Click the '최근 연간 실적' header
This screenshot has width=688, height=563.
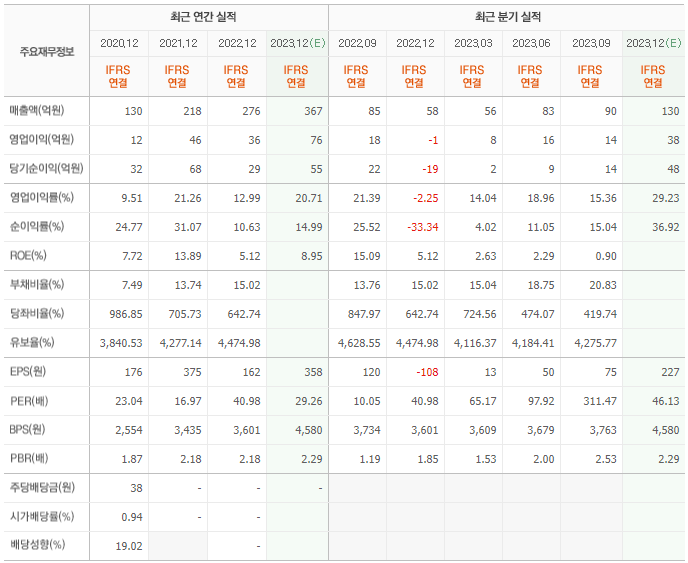(x=203, y=17)
